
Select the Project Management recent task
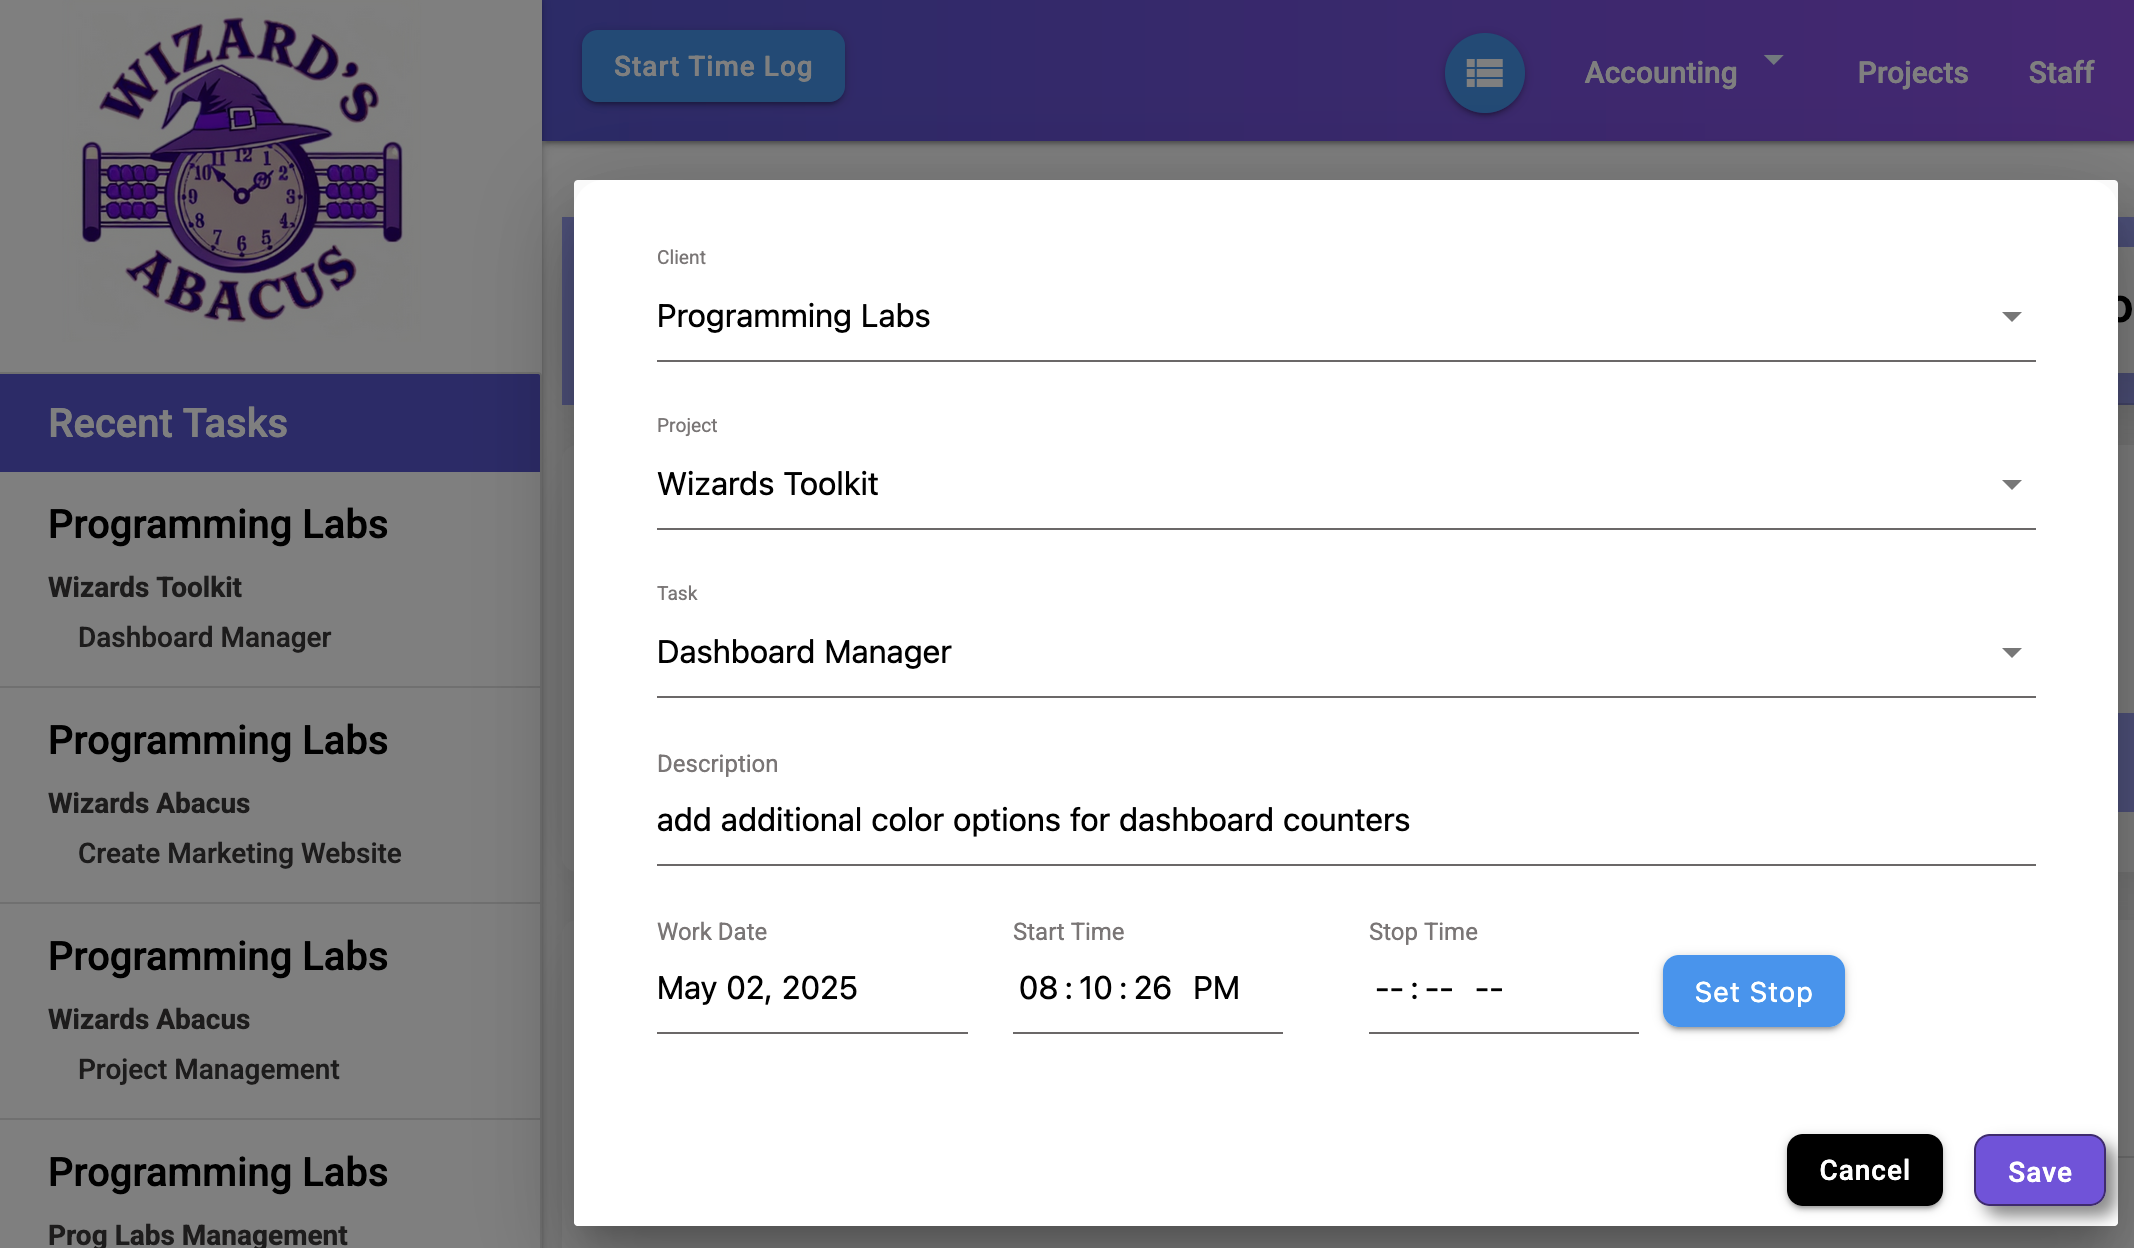[208, 1070]
